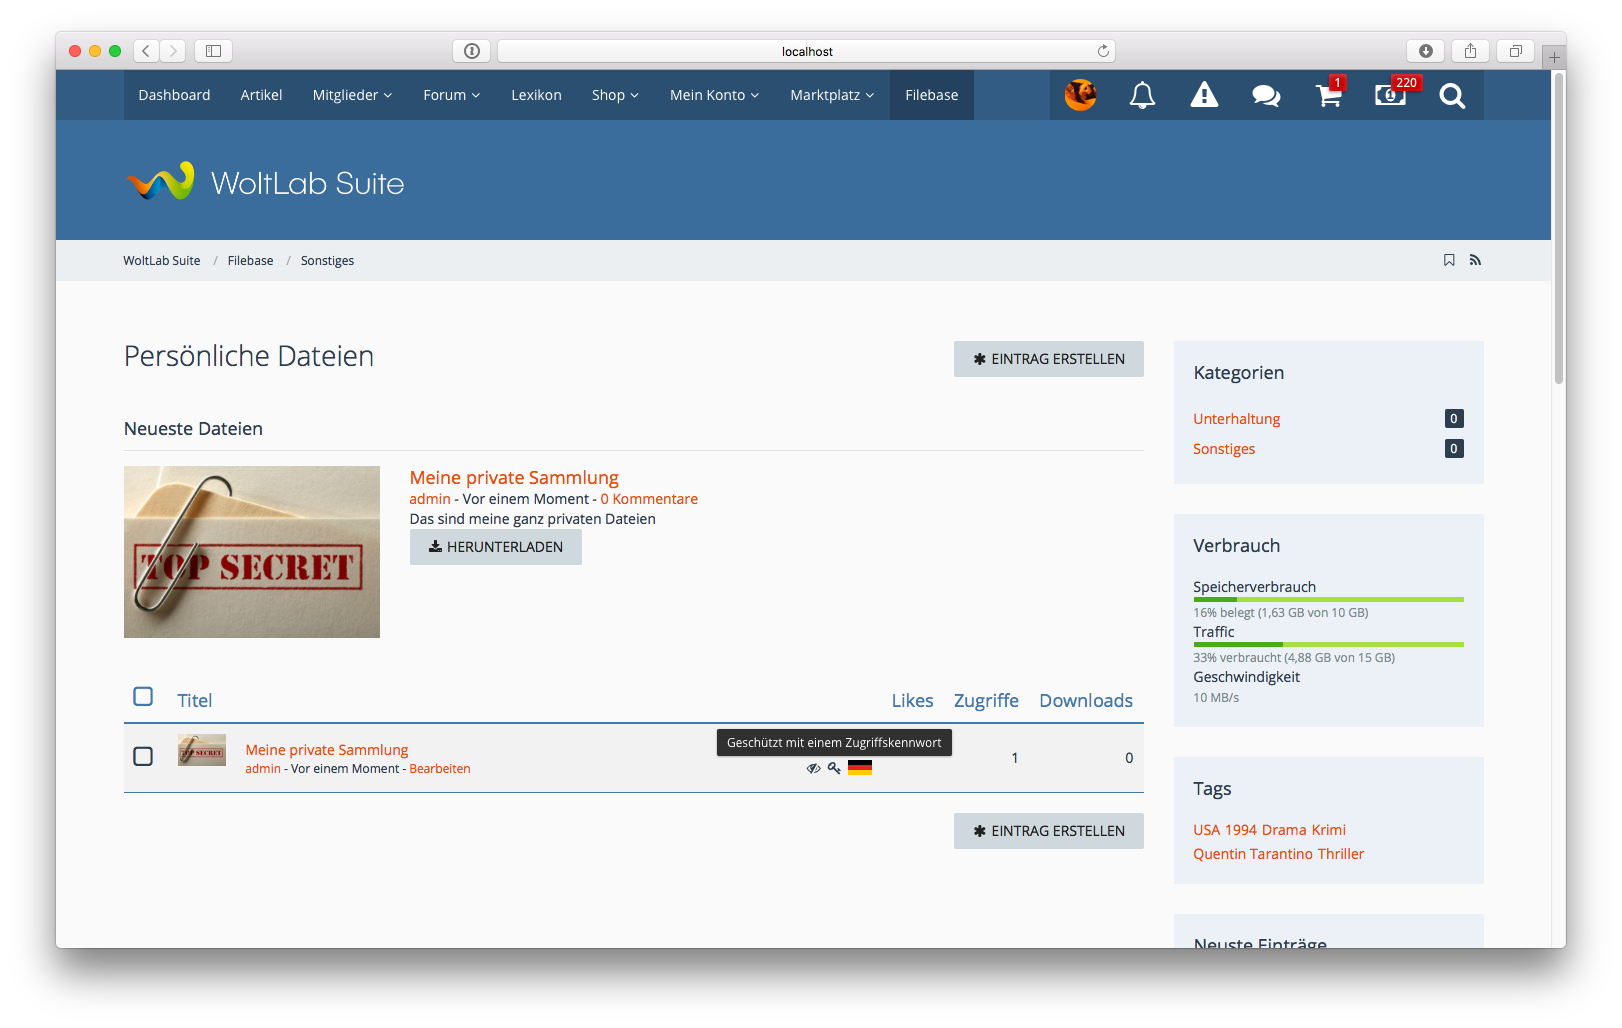Click the Unterhaltung category link
This screenshot has width=1622, height=1028.
(x=1236, y=419)
